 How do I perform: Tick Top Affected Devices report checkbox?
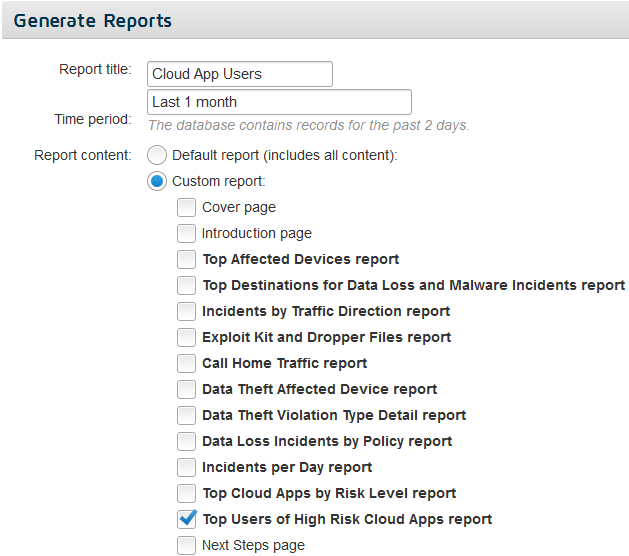[x=187, y=260]
